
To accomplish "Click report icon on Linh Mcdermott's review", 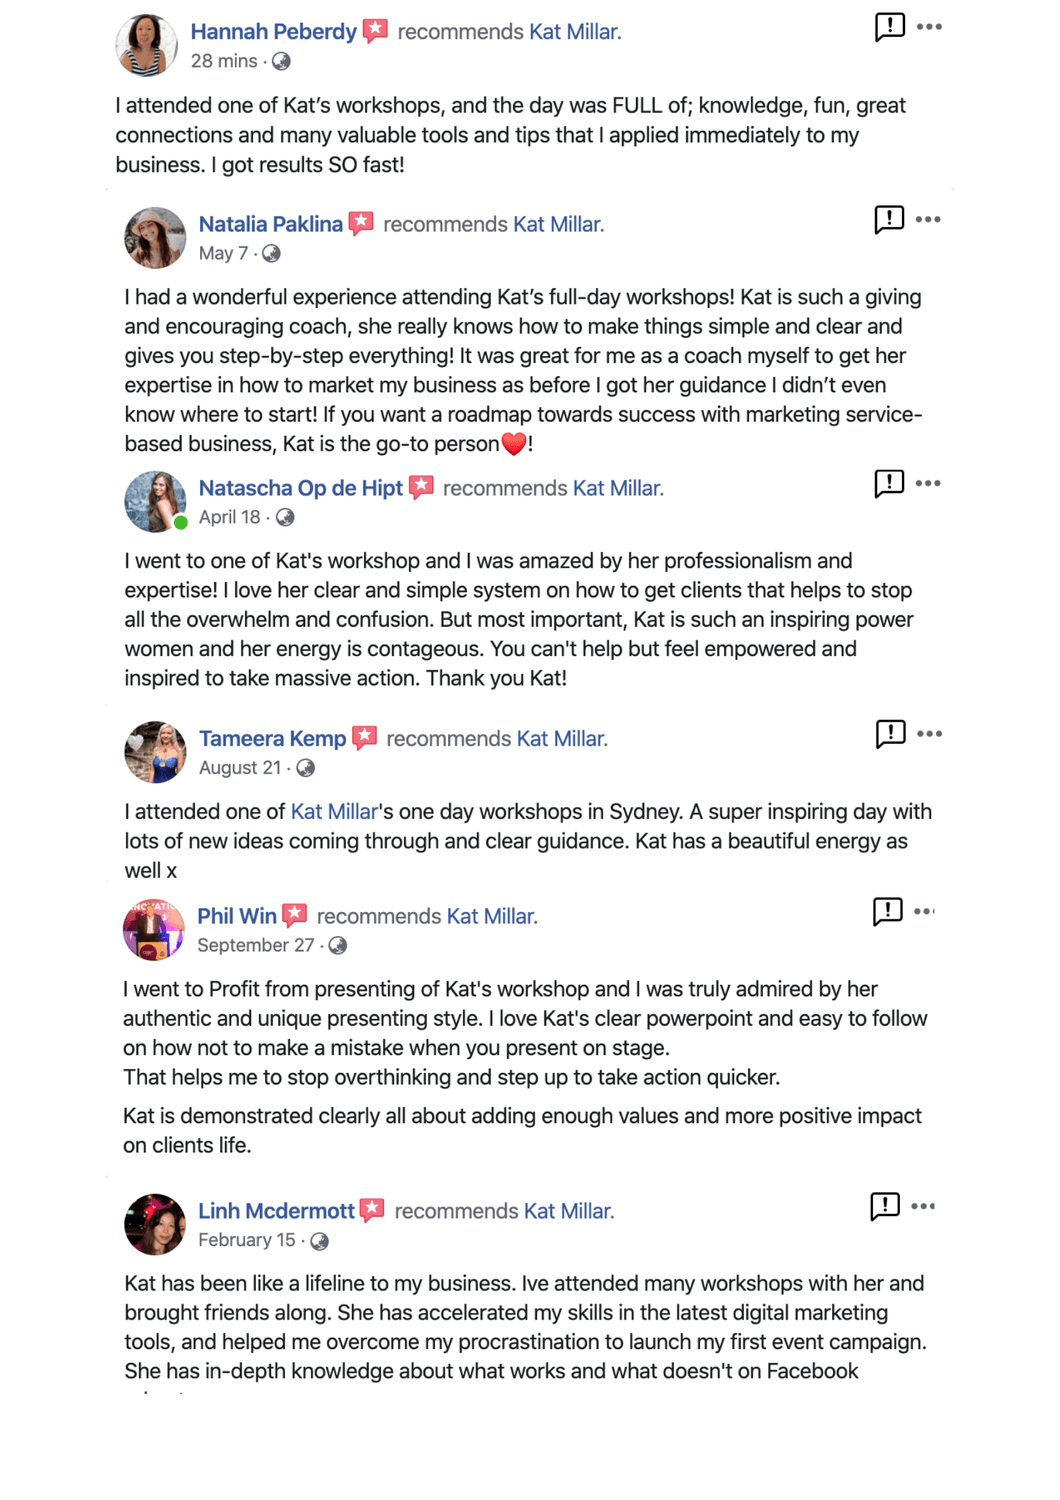I will tap(885, 1206).
